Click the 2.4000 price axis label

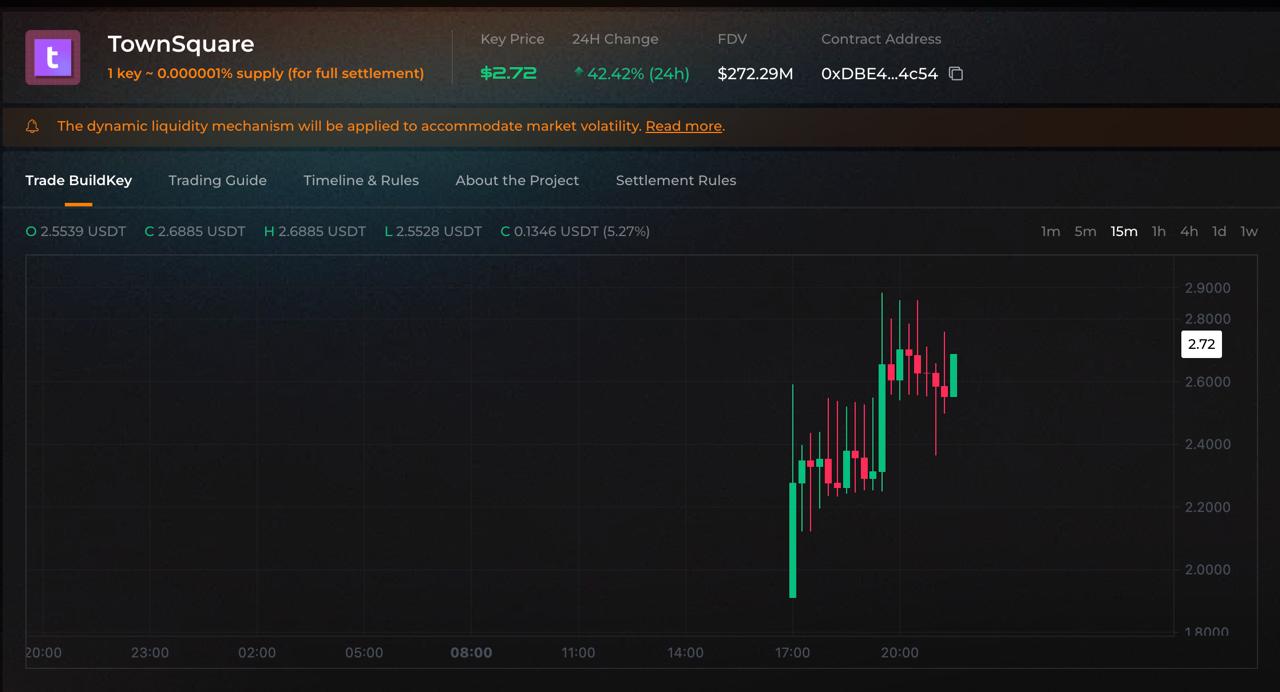(1207, 444)
